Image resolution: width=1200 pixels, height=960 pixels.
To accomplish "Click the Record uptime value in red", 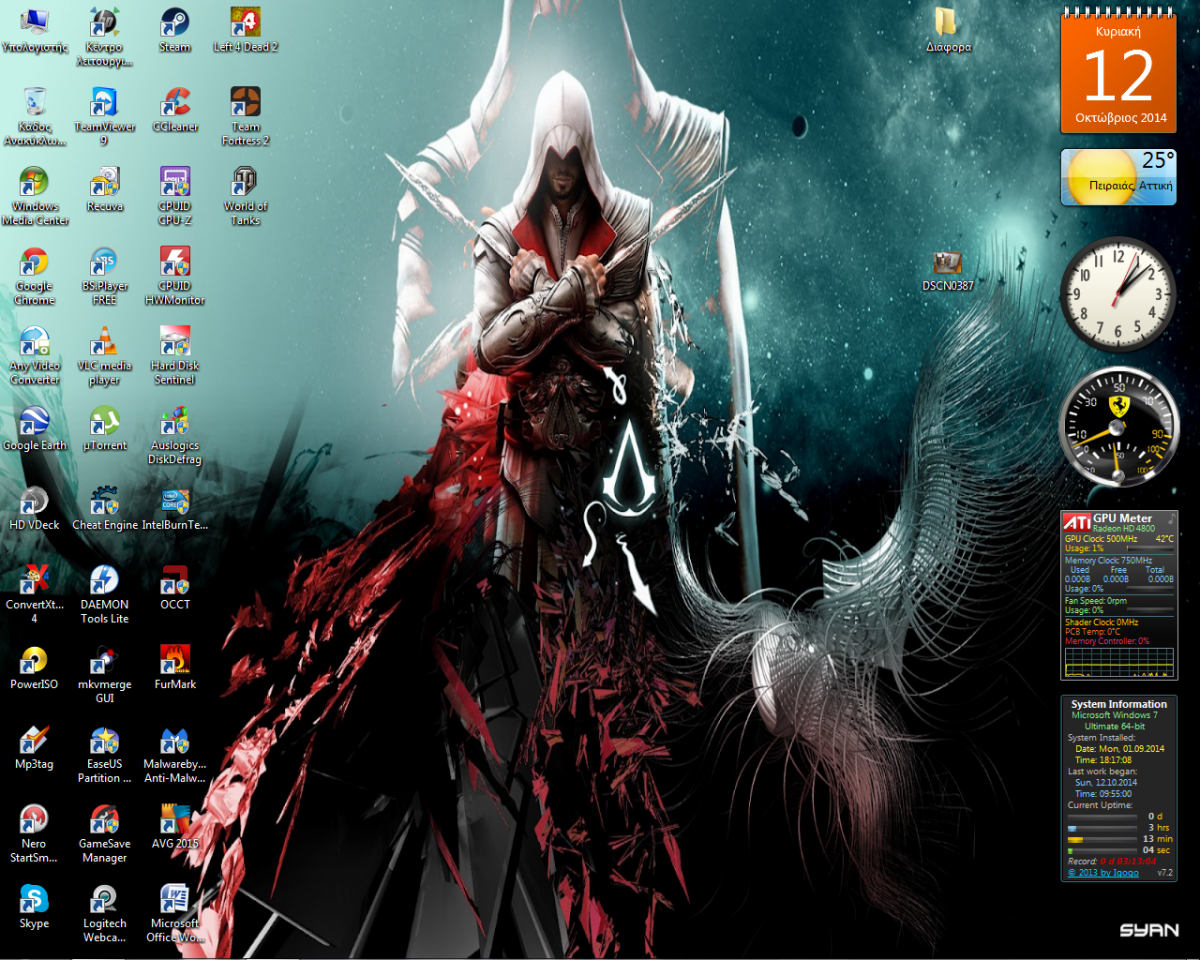I will click(x=1128, y=861).
